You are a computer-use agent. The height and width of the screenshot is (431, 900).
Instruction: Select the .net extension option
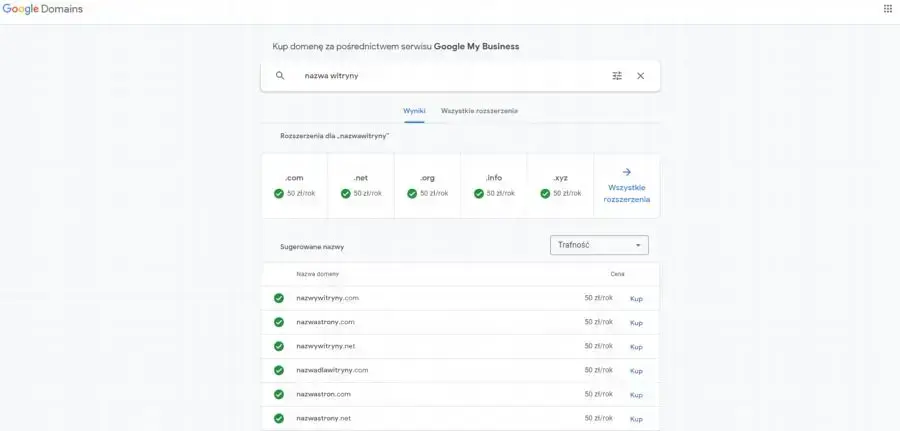coord(361,185)
